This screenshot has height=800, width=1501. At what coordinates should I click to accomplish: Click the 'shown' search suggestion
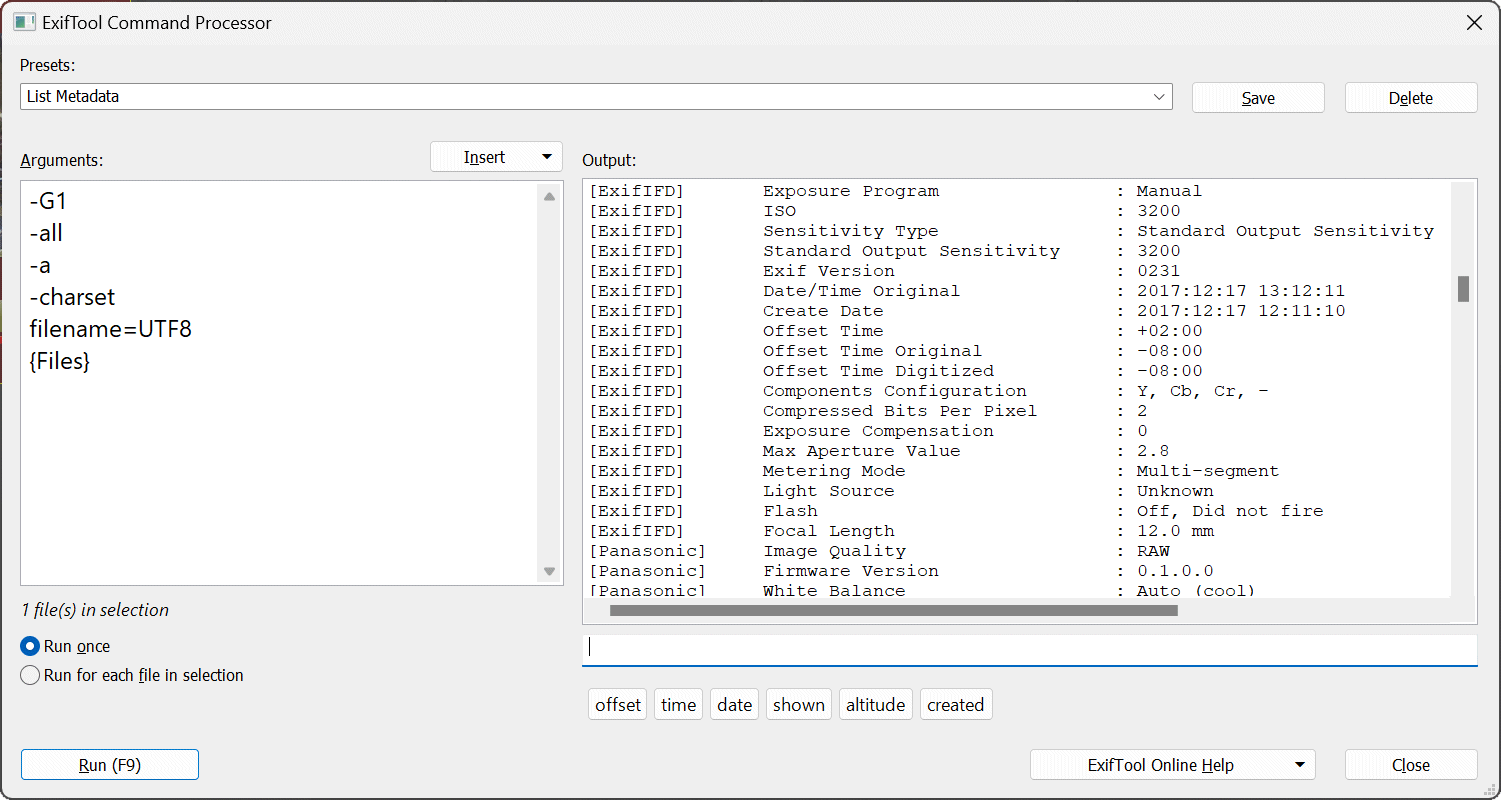(x=799, y=705)
